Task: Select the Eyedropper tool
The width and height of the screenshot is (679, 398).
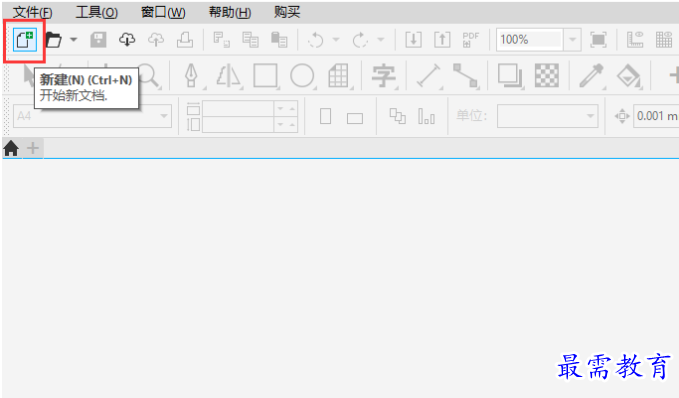Action: (592, 76)
